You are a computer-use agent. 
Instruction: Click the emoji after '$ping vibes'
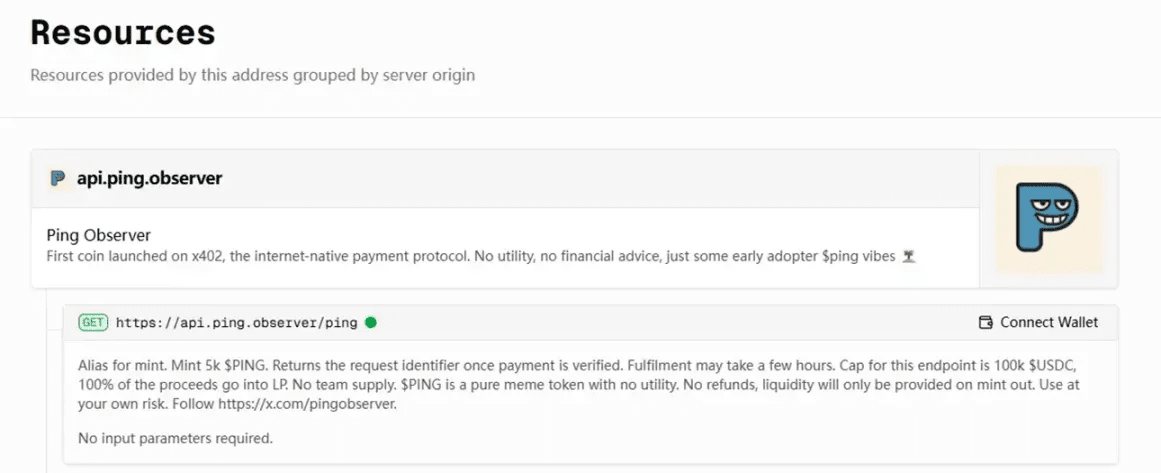click(908, 257)
